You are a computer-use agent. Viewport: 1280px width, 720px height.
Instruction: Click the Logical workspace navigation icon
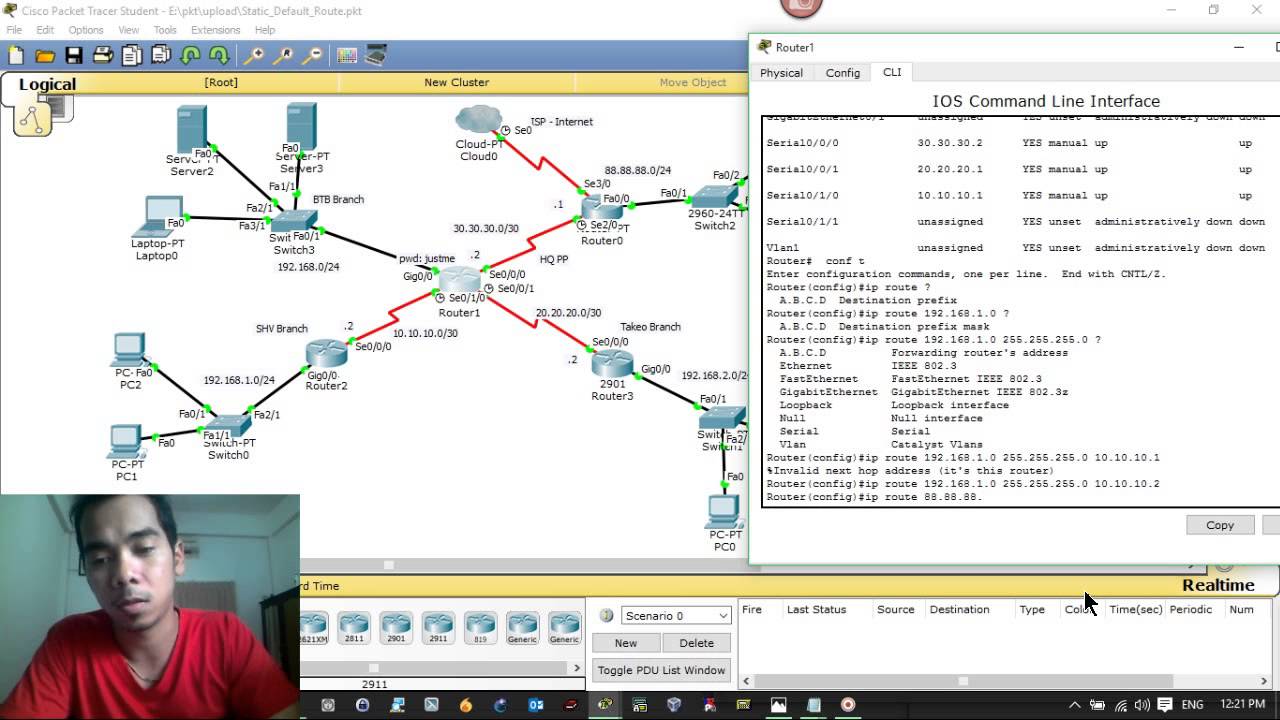click(33, 118)
